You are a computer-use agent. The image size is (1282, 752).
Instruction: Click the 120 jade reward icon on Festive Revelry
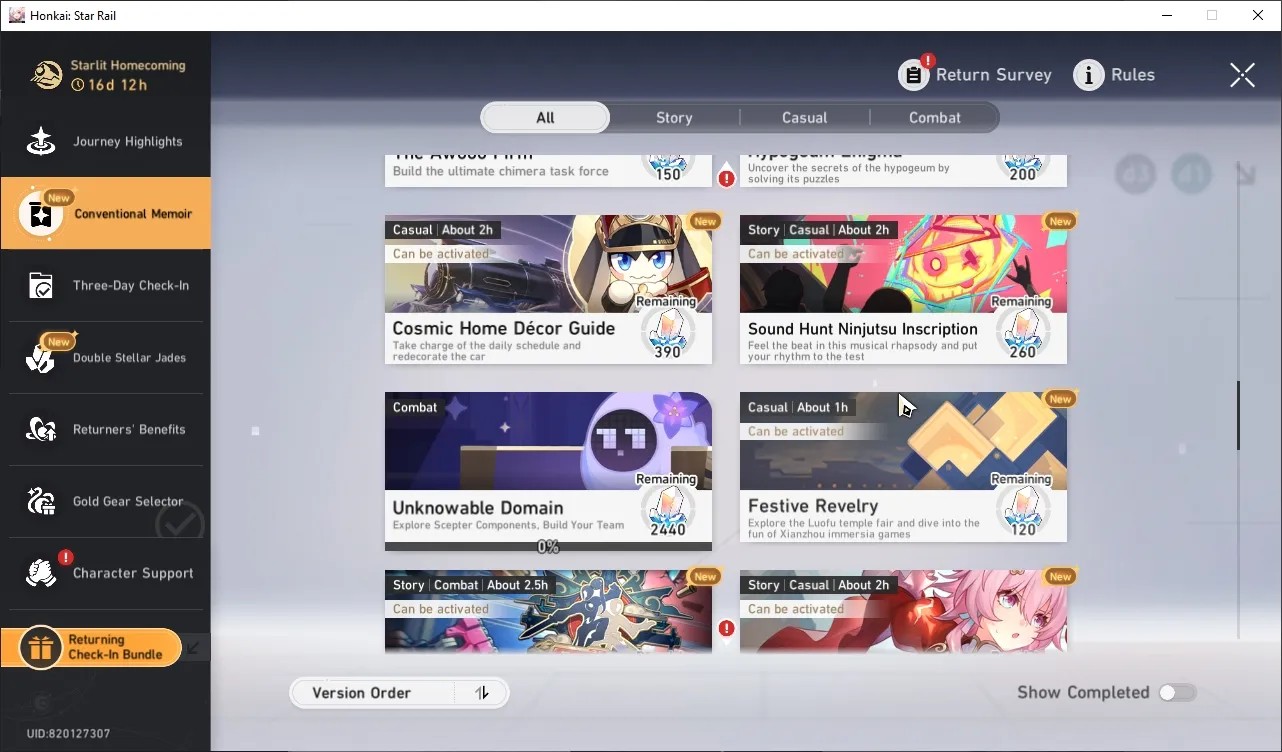[x=1022, y=511]
